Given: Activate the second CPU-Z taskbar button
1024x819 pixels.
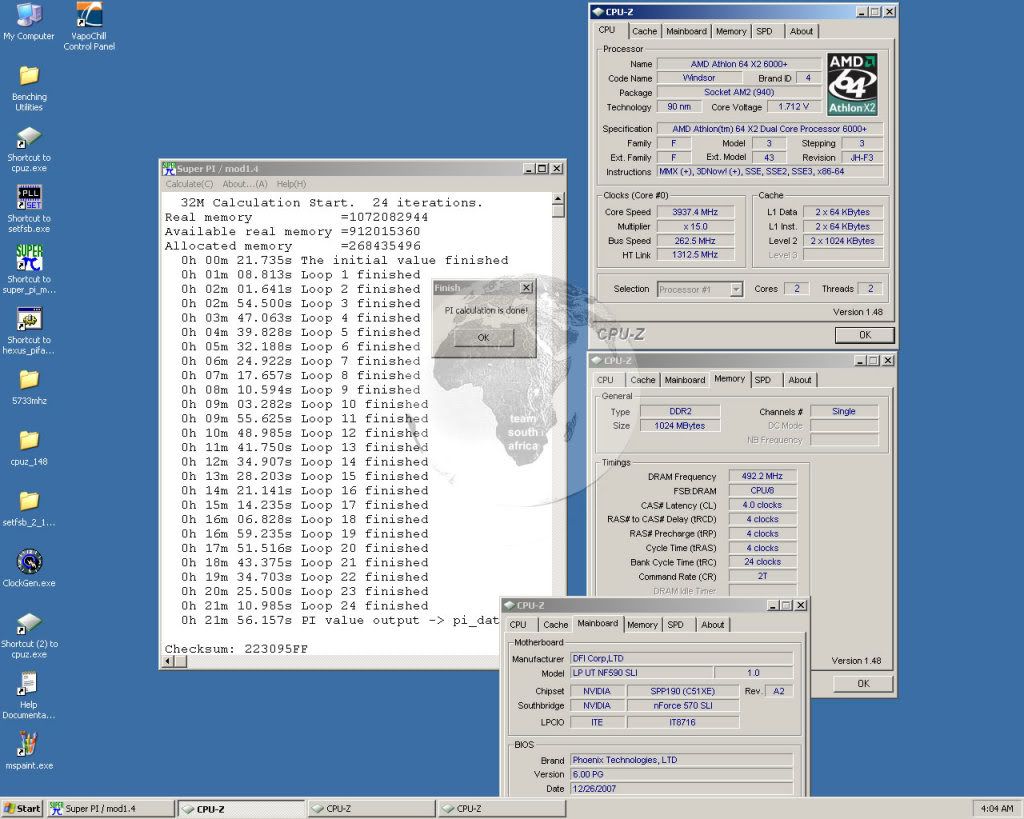Looking at the screenshot, I should point(371,809).
